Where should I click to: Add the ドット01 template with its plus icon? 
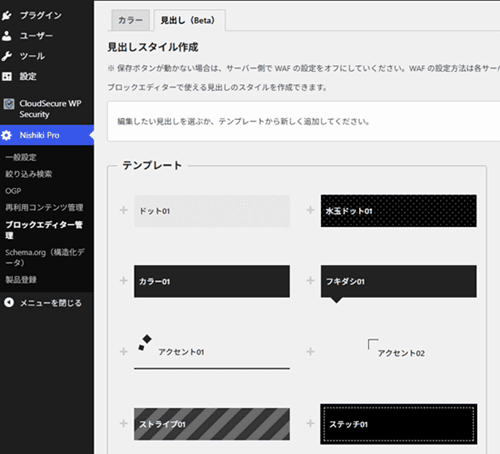(124, 210)
